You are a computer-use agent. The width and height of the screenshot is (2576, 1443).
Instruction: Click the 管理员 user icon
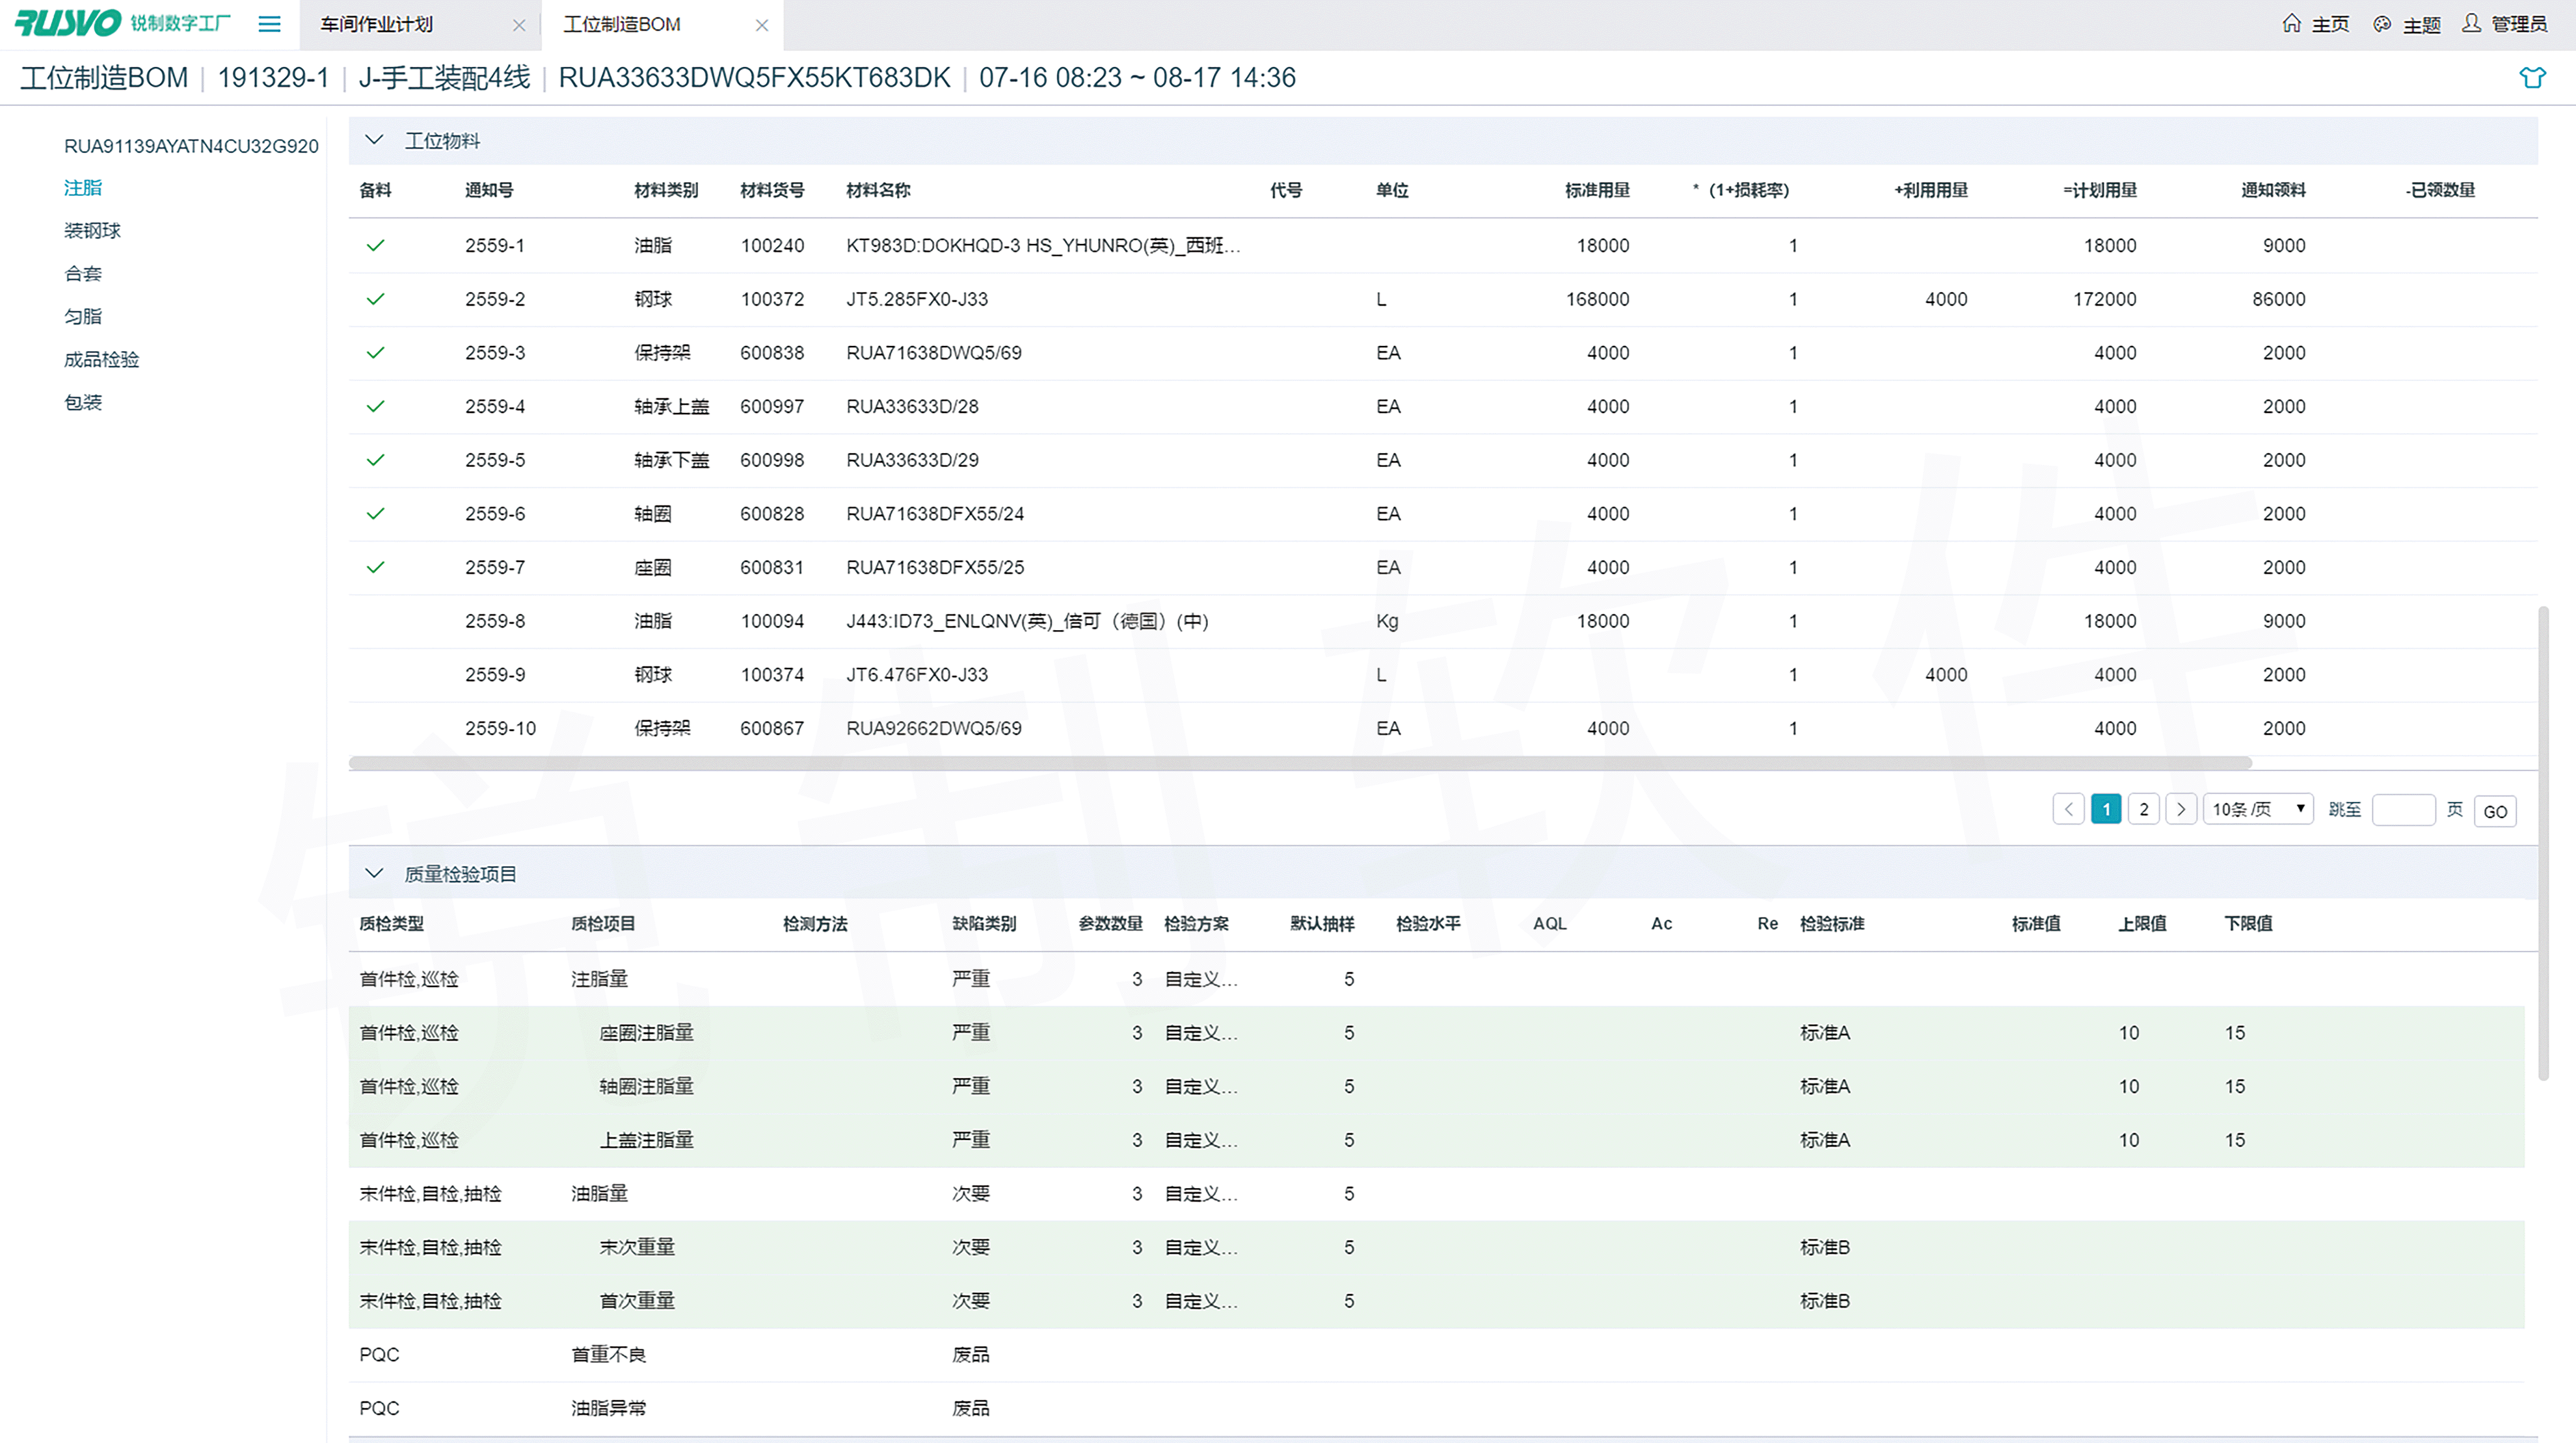(x=2471, y=23)
